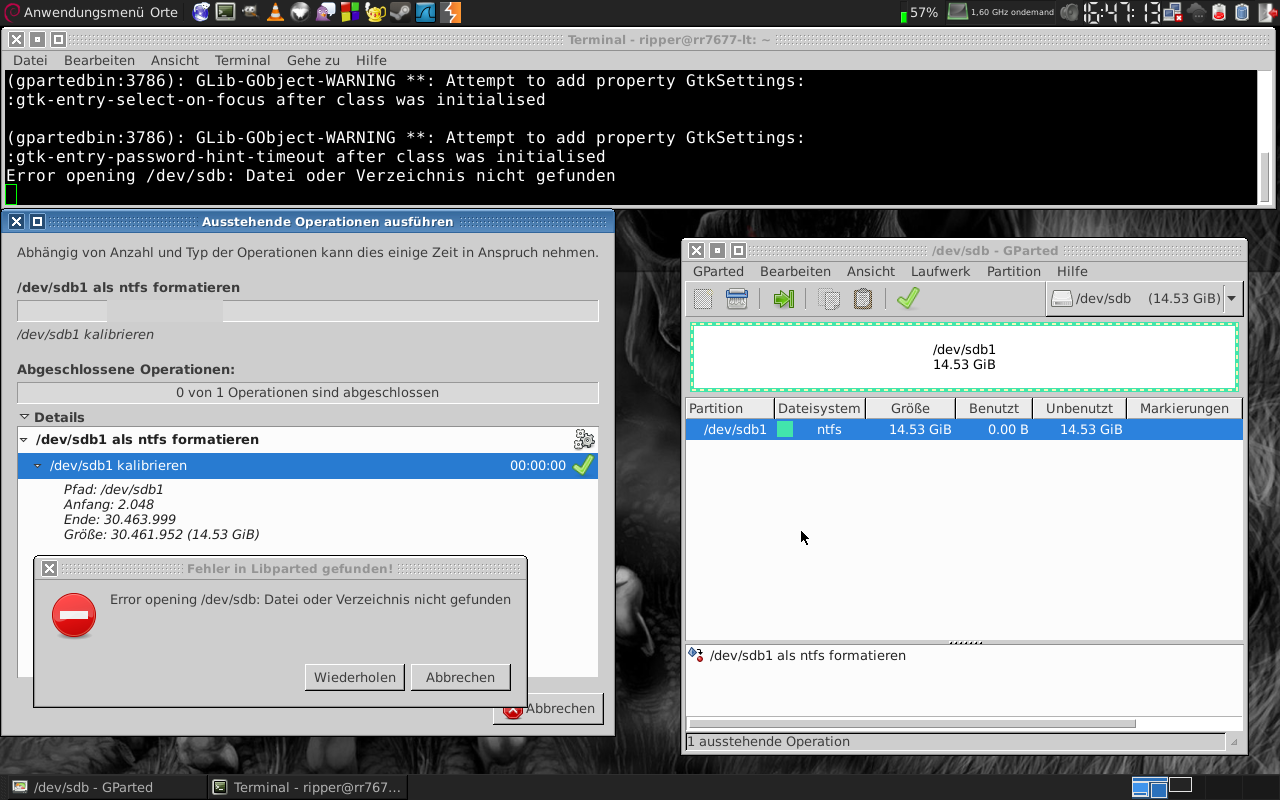Open the Ansicht menu in Terminal
Image resolution: width=1280 pixels, height=800 pixels.
pos(175,60)
